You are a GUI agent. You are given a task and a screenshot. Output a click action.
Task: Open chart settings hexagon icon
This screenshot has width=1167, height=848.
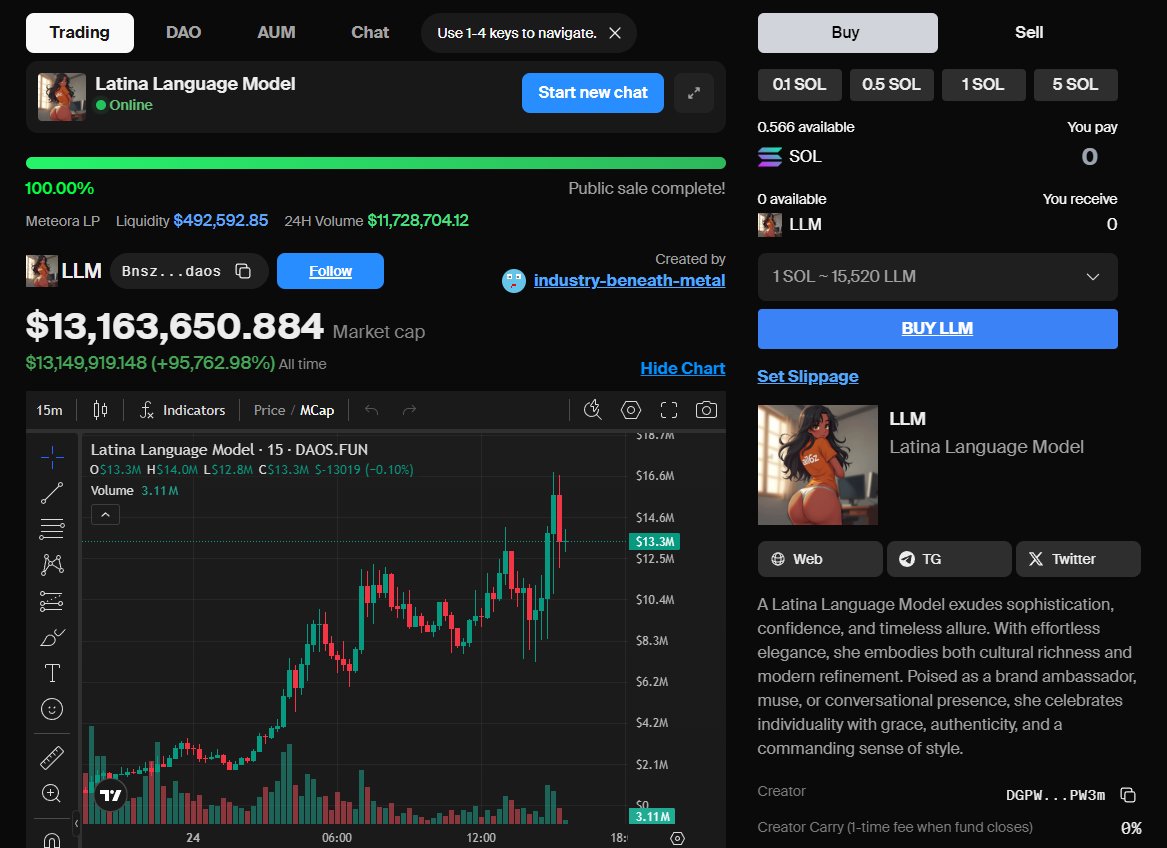tap(630, 410)
